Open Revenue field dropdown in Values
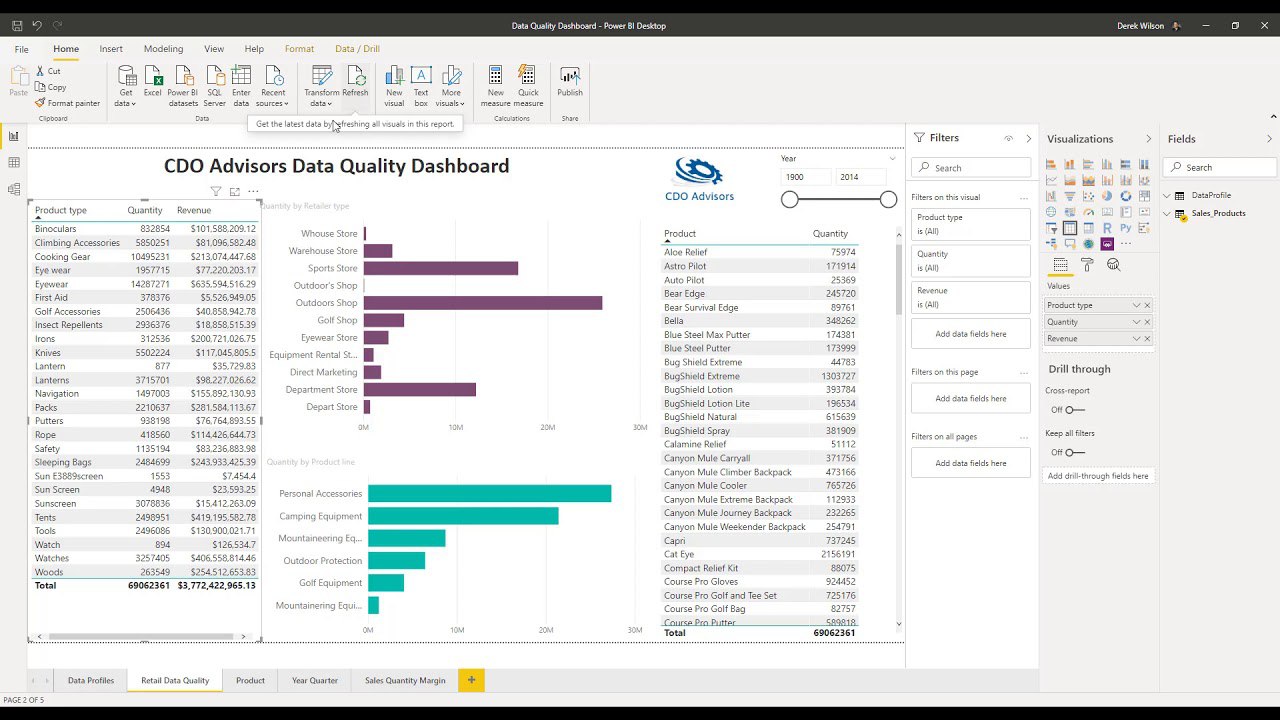Image resolution: width=1280 pixels, height=720 pixels. 1136,339
